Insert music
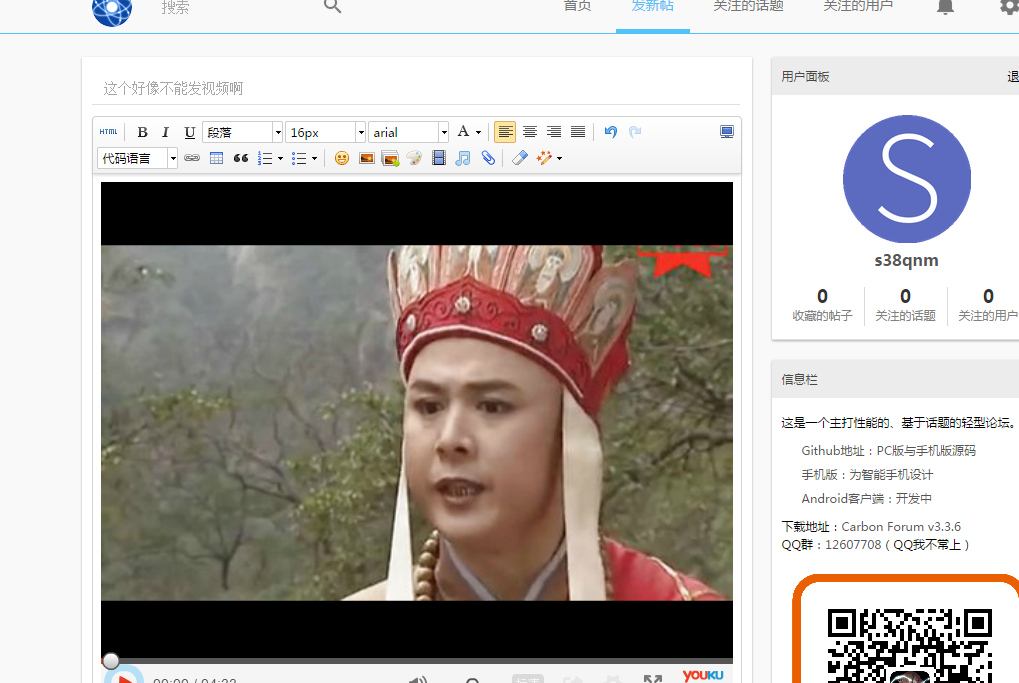This screenshot has width=1019, height=683. click(463, 158)
